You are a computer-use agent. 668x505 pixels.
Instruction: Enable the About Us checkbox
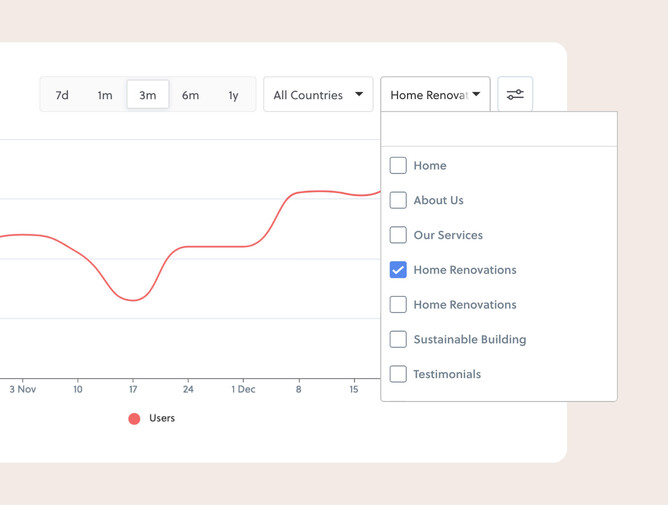pyautogui.click(x=398, y=200)
